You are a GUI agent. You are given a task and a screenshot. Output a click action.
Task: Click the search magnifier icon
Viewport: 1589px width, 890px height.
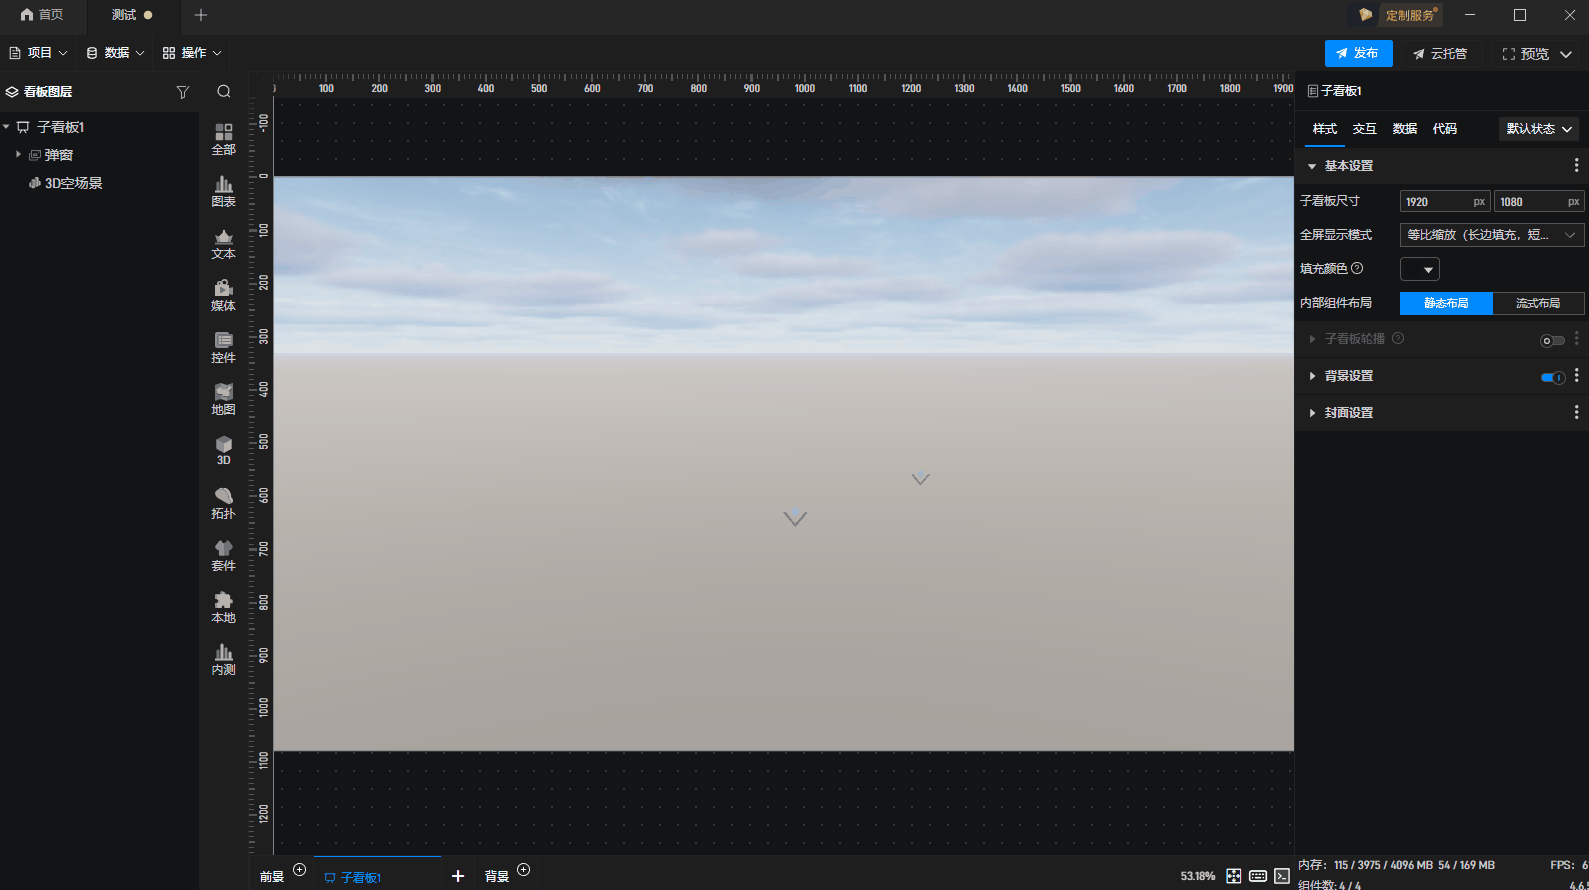pyautogui.click(x=224, y=92)
